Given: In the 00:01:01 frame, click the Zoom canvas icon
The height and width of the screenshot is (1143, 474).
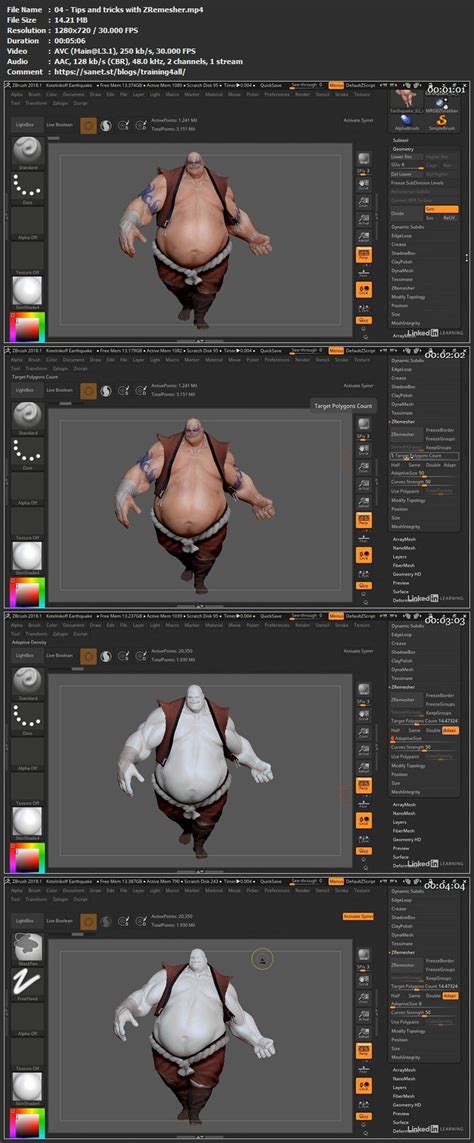Looking at the screenshot, I should pos(362,202).
